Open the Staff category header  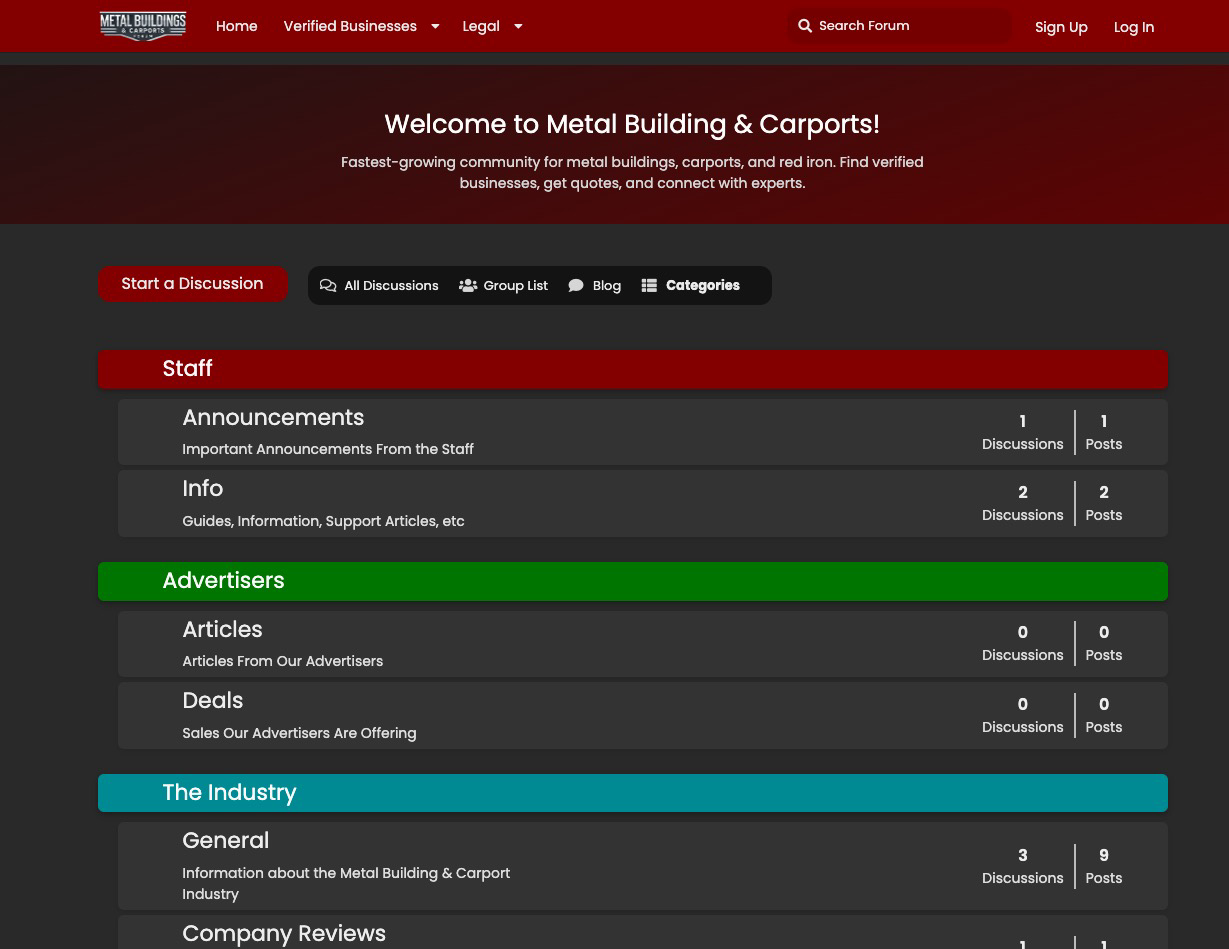tap(633, 369)
